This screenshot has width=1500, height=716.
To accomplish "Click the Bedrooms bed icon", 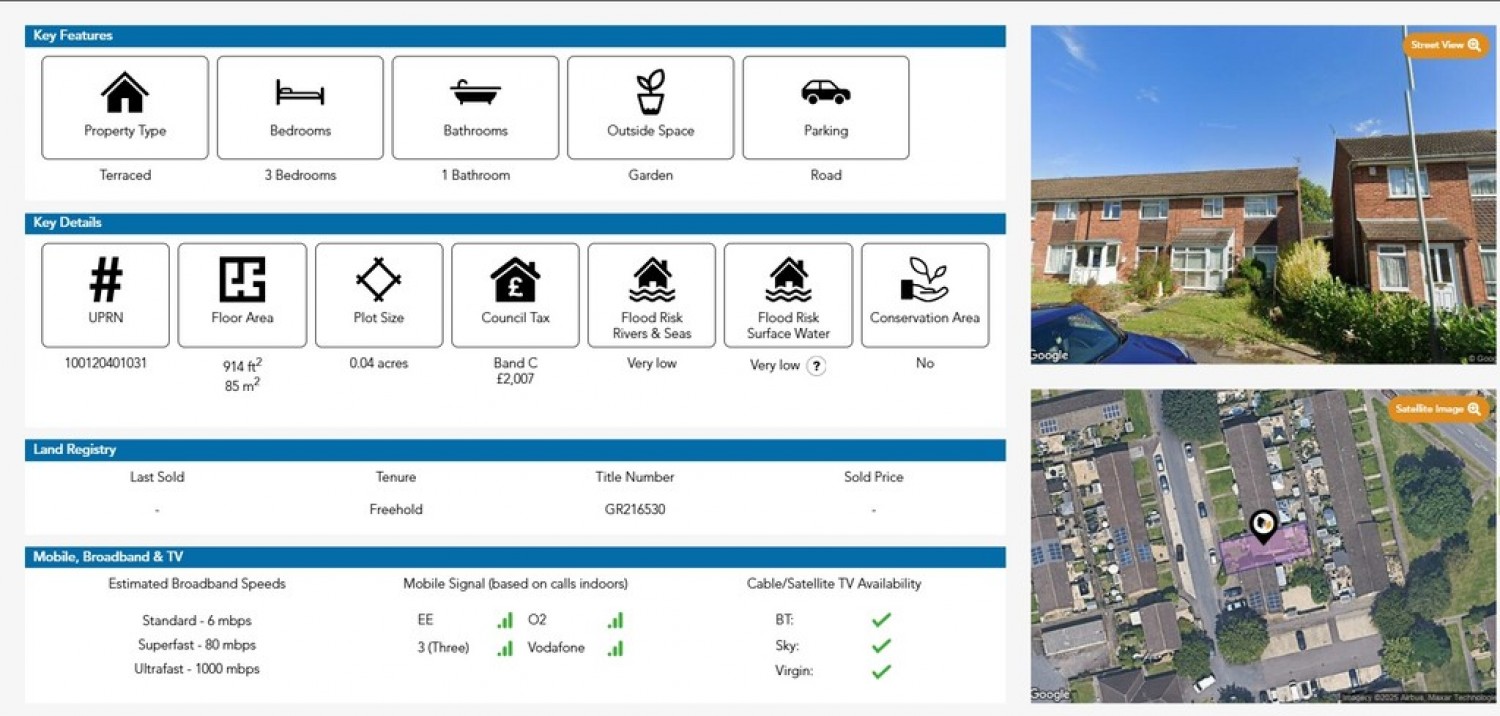I will coord(300,93).
